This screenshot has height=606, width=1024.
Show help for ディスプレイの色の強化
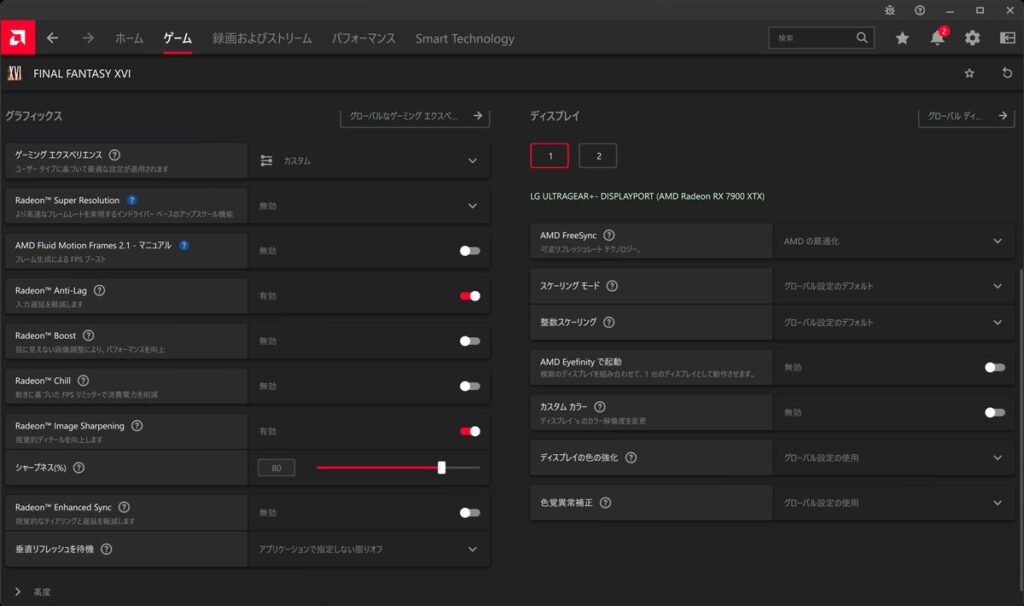click(x=631, y=458)
